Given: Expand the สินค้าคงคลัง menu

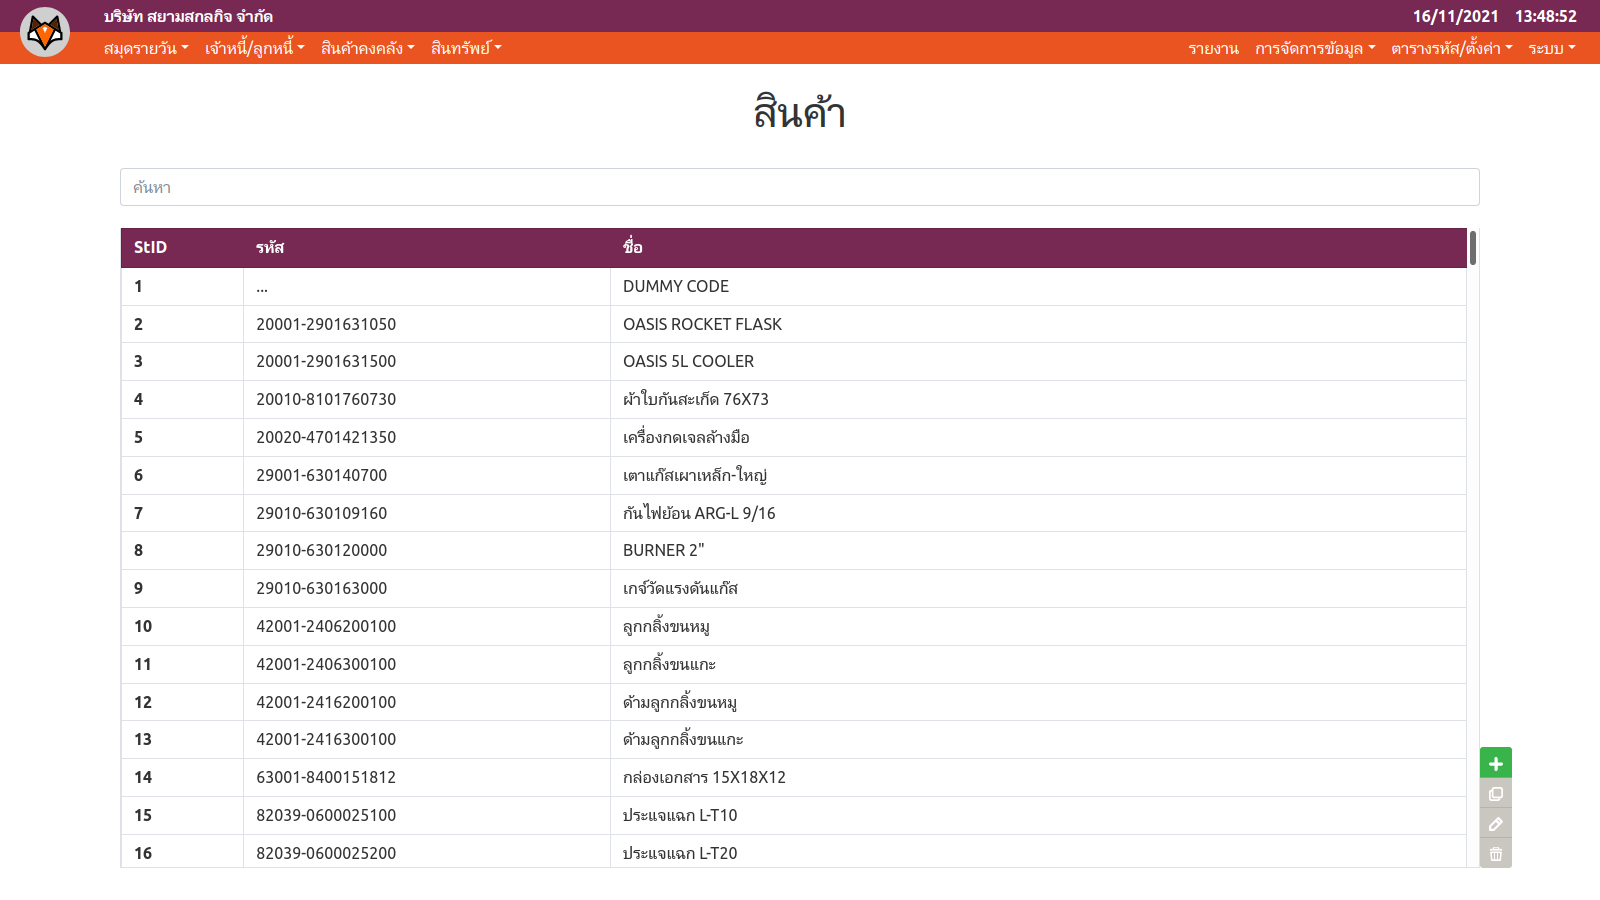Looking at the screenshot, I should click(367, 48).
